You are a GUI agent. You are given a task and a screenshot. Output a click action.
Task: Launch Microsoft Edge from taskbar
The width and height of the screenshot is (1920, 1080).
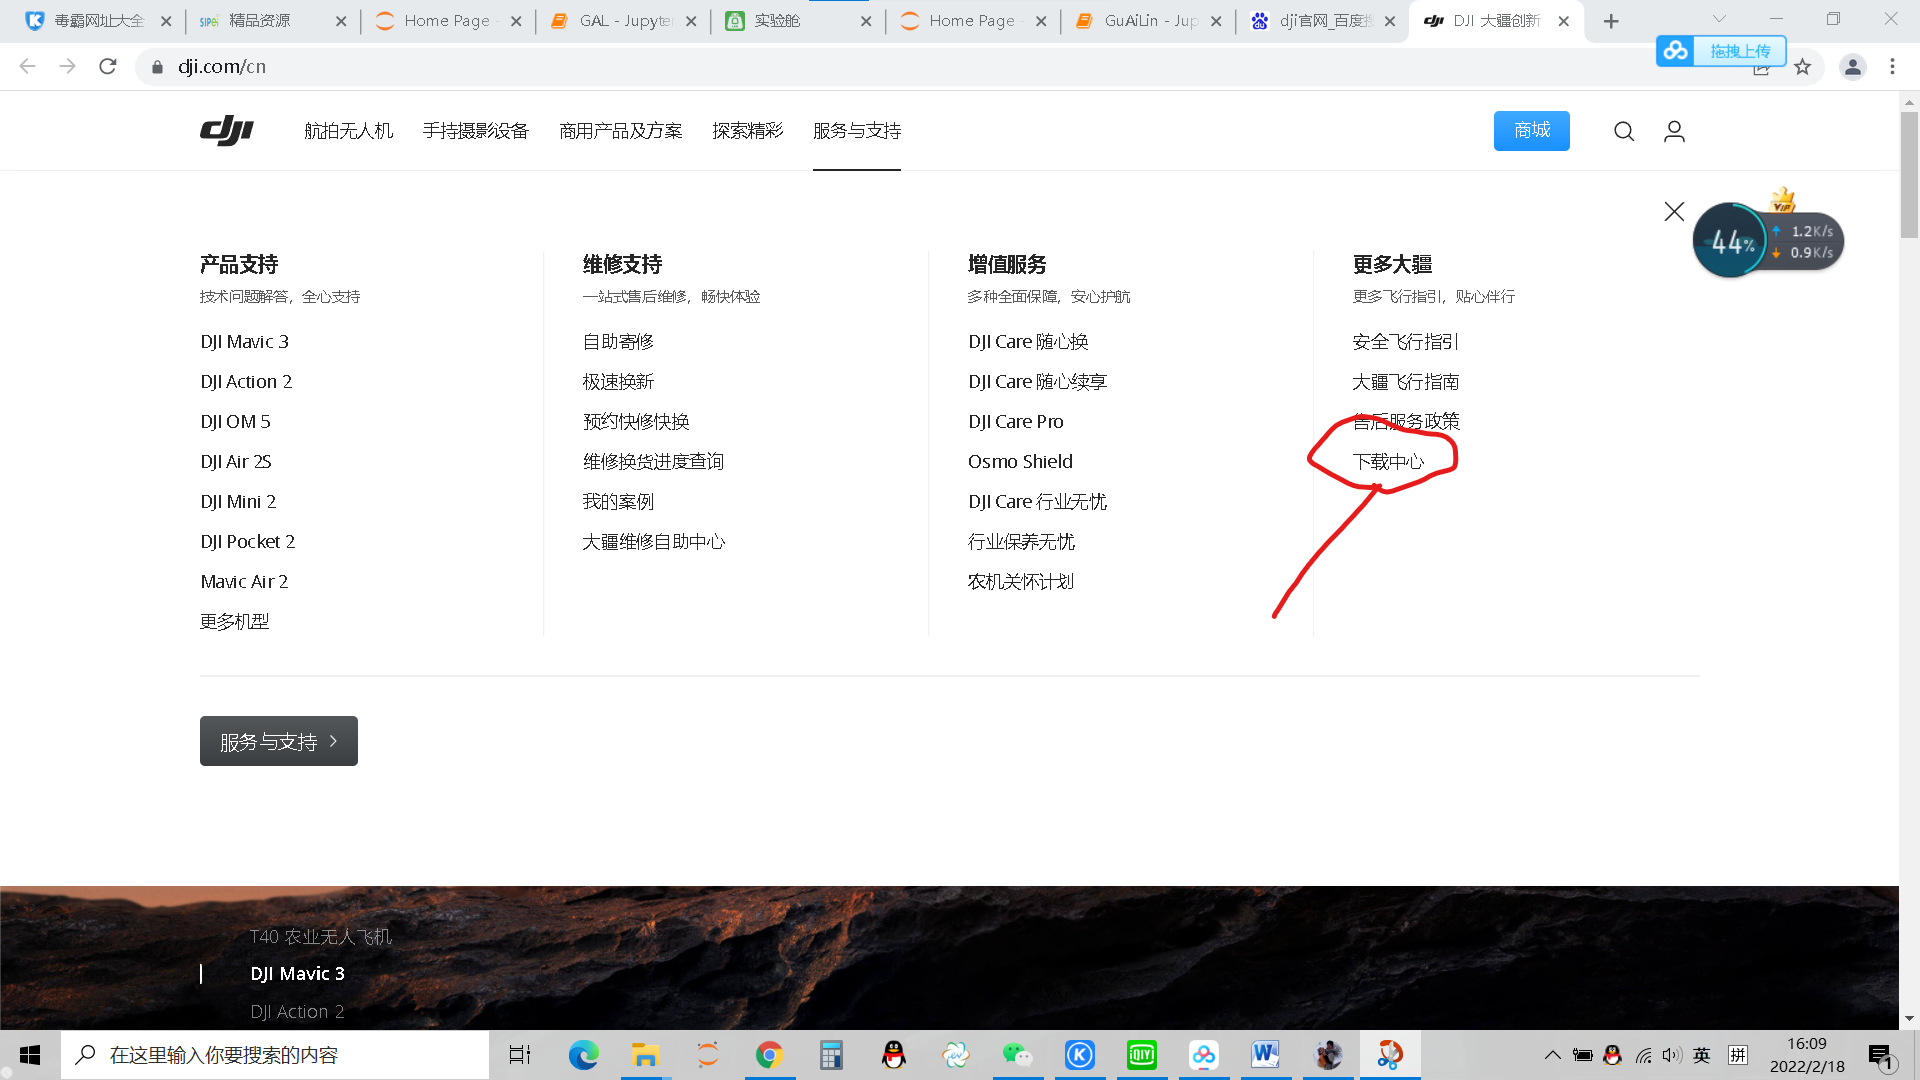tap(583, 1055)
